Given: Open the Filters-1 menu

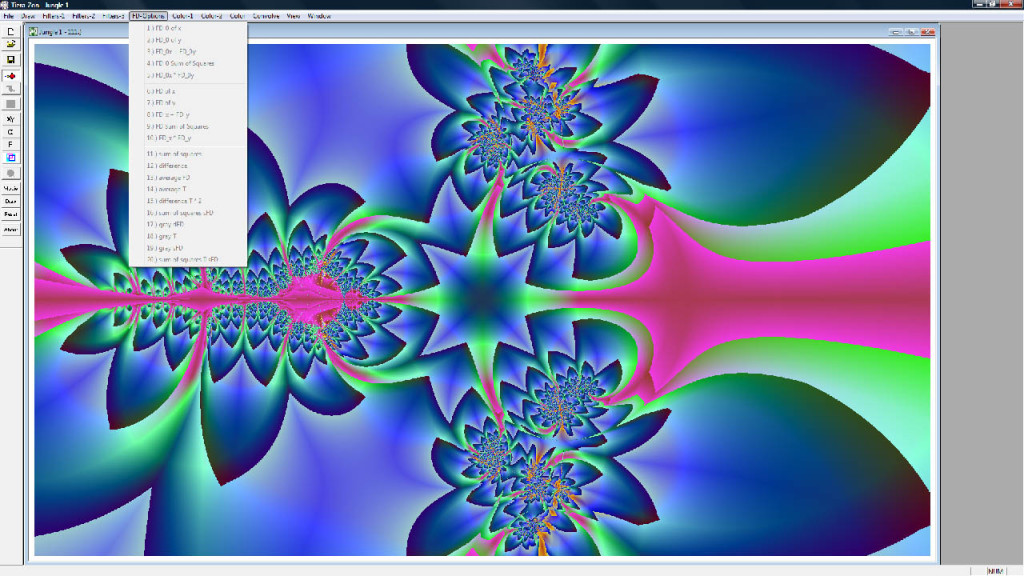Looking at the screenshot, I should click(54, 17).
